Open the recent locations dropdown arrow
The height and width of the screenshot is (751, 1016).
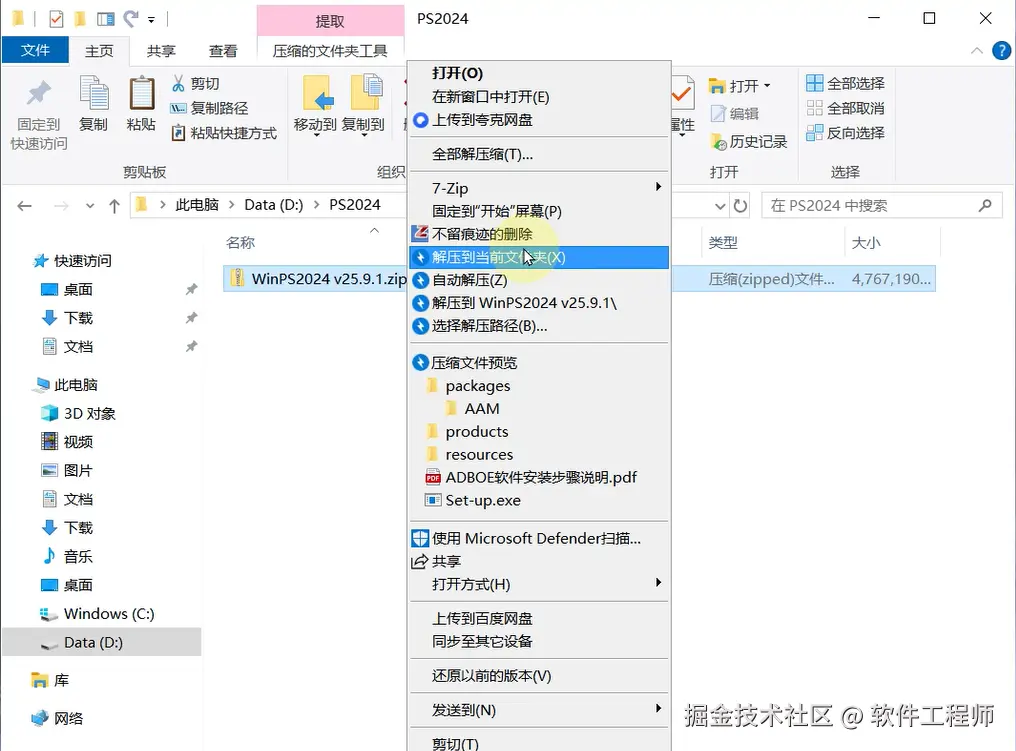click(x=89, y=206)
